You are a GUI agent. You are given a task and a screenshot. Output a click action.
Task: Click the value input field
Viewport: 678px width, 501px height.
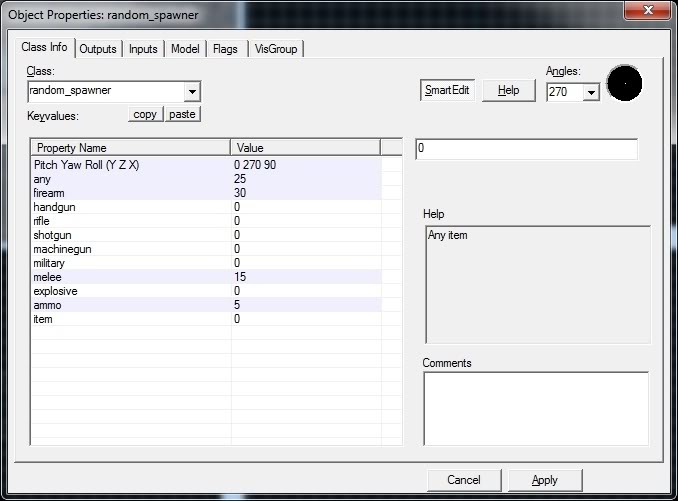526,148
